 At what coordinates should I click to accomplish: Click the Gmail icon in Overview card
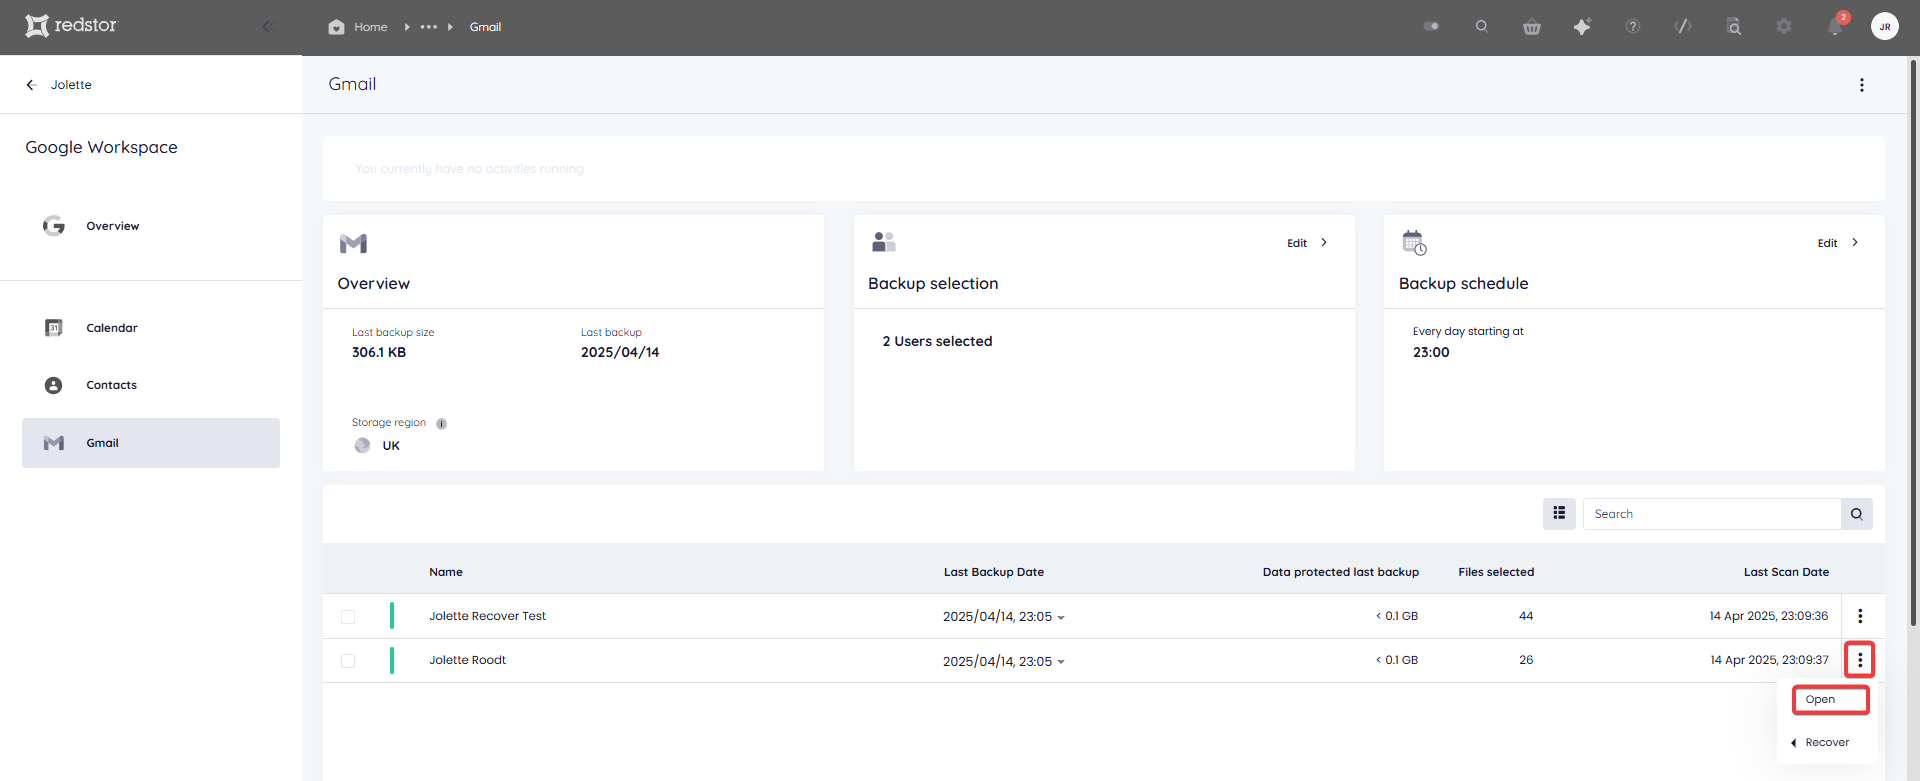point(353,243)
